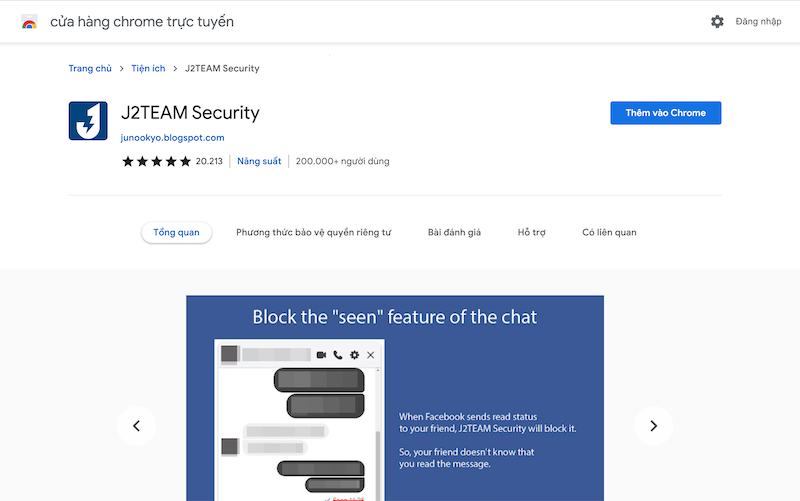Open settings via the gear icon

pyautogui.click(x=717, y=21)
